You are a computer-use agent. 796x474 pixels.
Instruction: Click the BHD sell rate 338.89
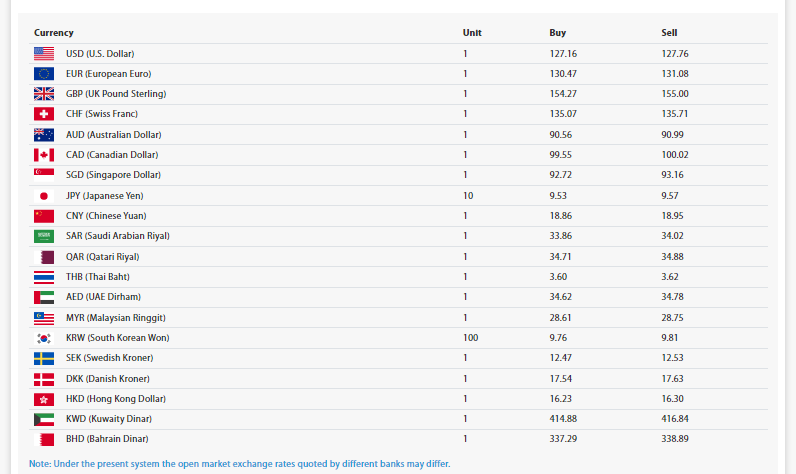coord(676,439)
